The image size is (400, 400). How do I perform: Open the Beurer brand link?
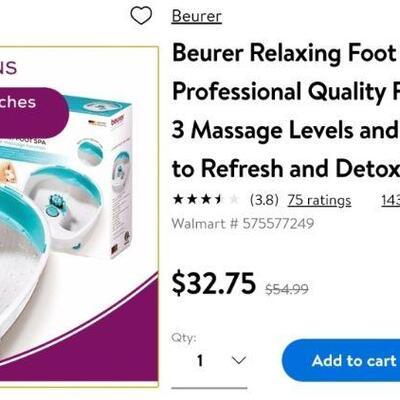pyautogui.click(x=196, y=16)
